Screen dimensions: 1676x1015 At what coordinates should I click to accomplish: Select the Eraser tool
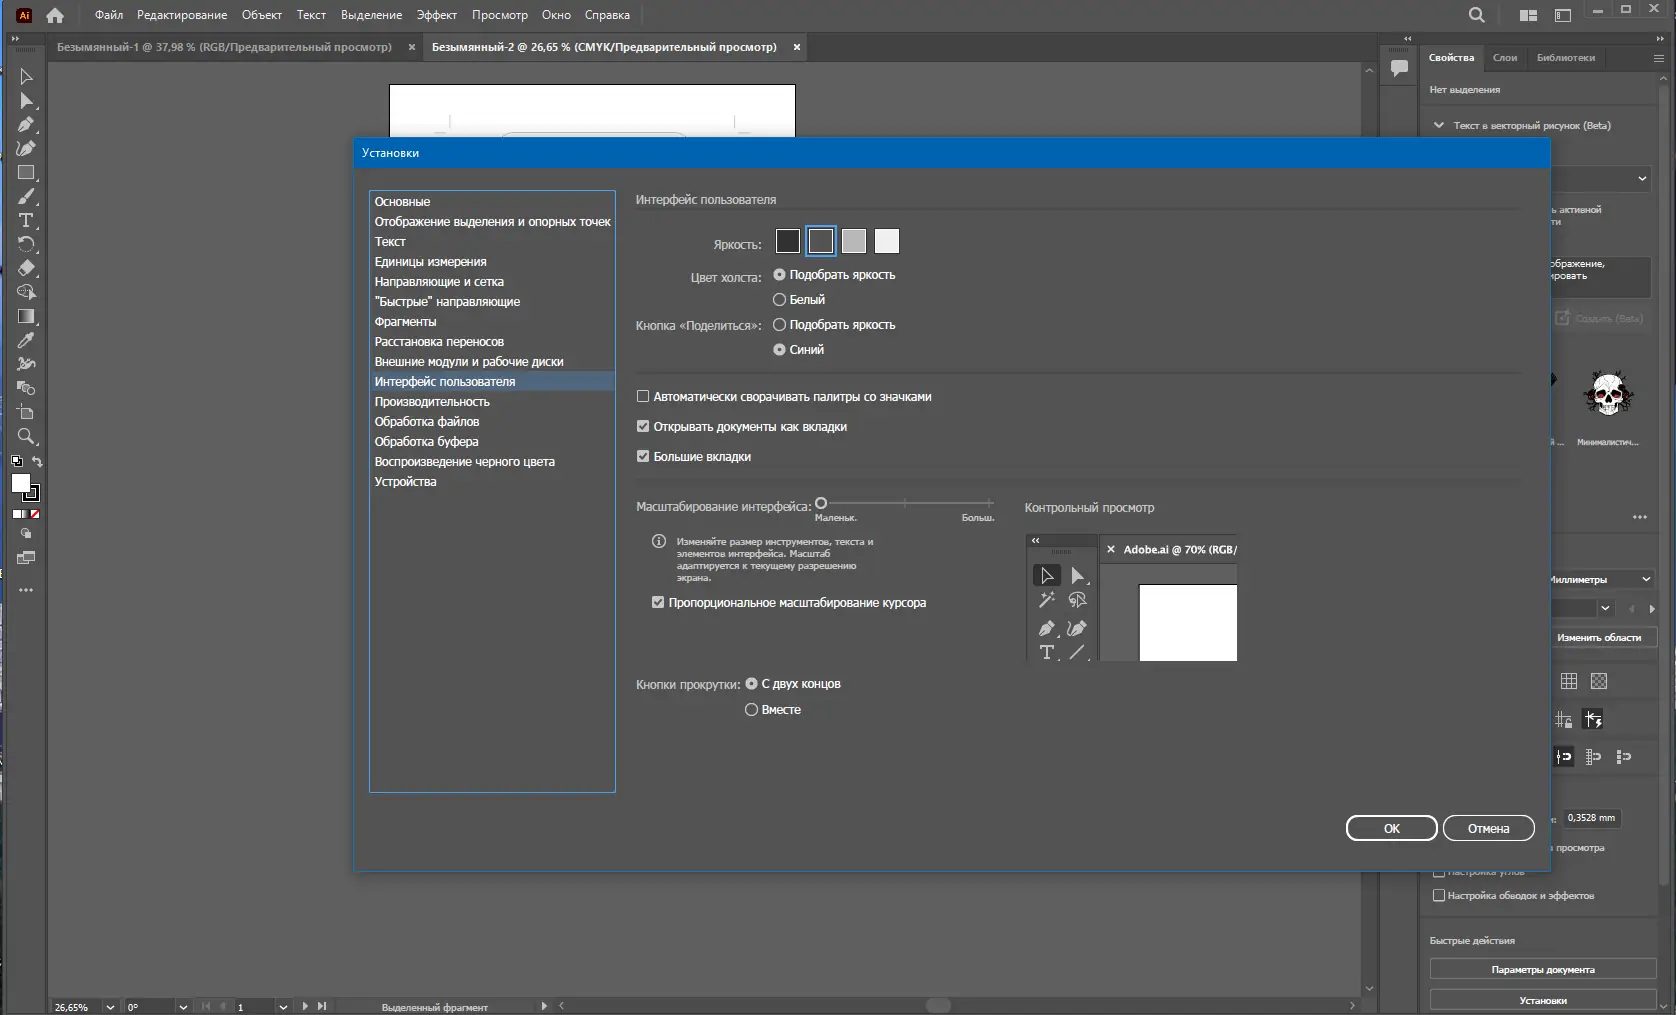[26, 268]
